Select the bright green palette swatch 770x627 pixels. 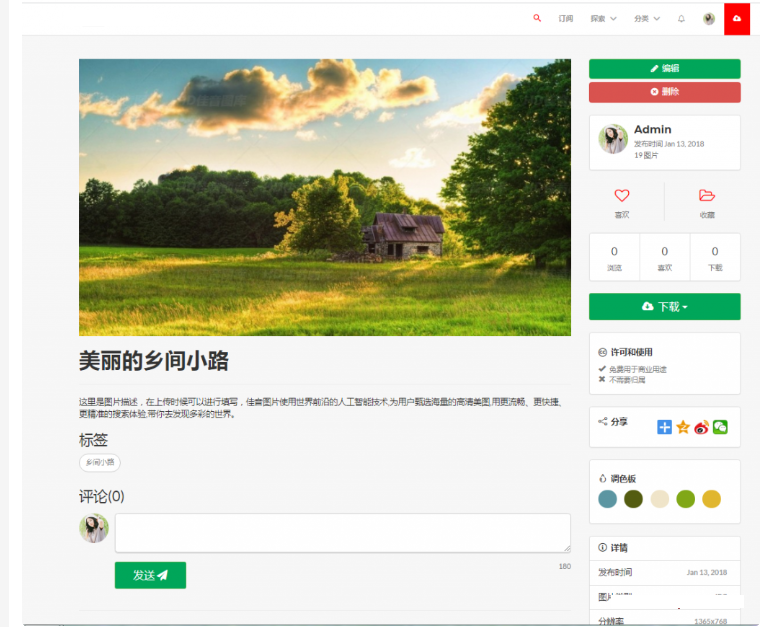tap(686, 499)
